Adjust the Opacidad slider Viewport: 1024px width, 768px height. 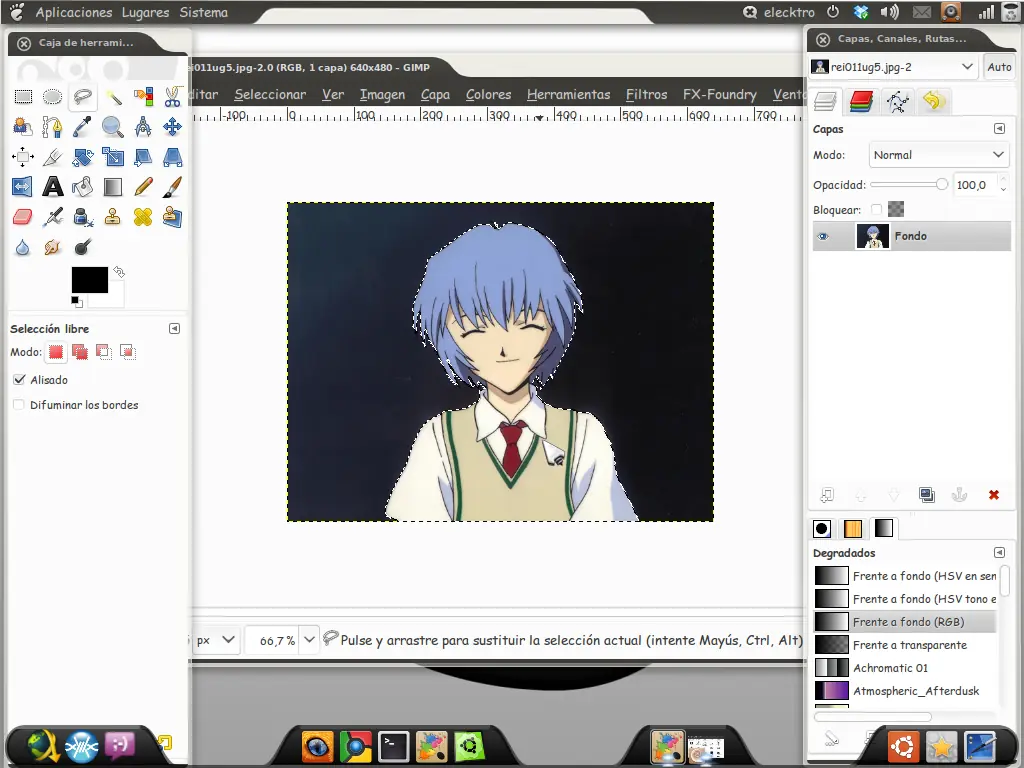[x=908, y=185]
